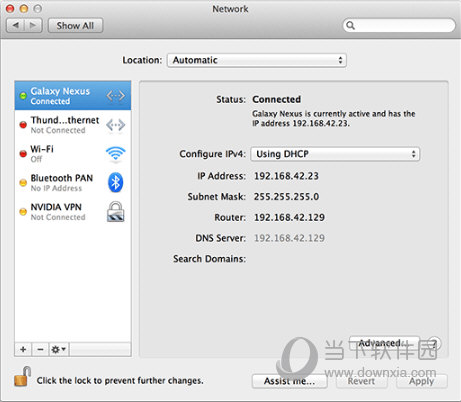Click the forward navigation arrow
The image size is (461, 402).
coord(33,25)
